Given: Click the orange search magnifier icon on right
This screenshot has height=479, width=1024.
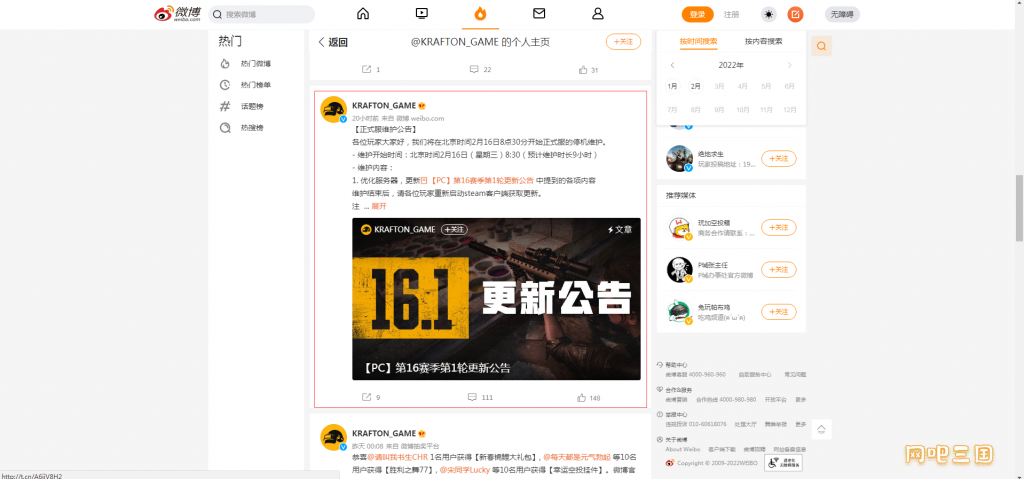Looking at the screenshot, I should pos(822,46).
